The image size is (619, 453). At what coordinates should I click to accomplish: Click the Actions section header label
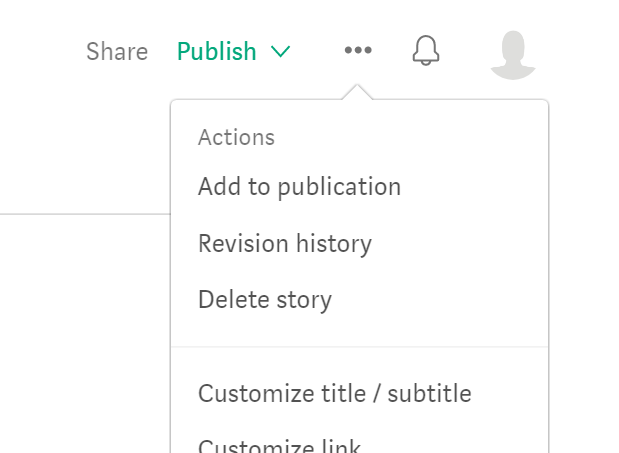click(236, 137)
